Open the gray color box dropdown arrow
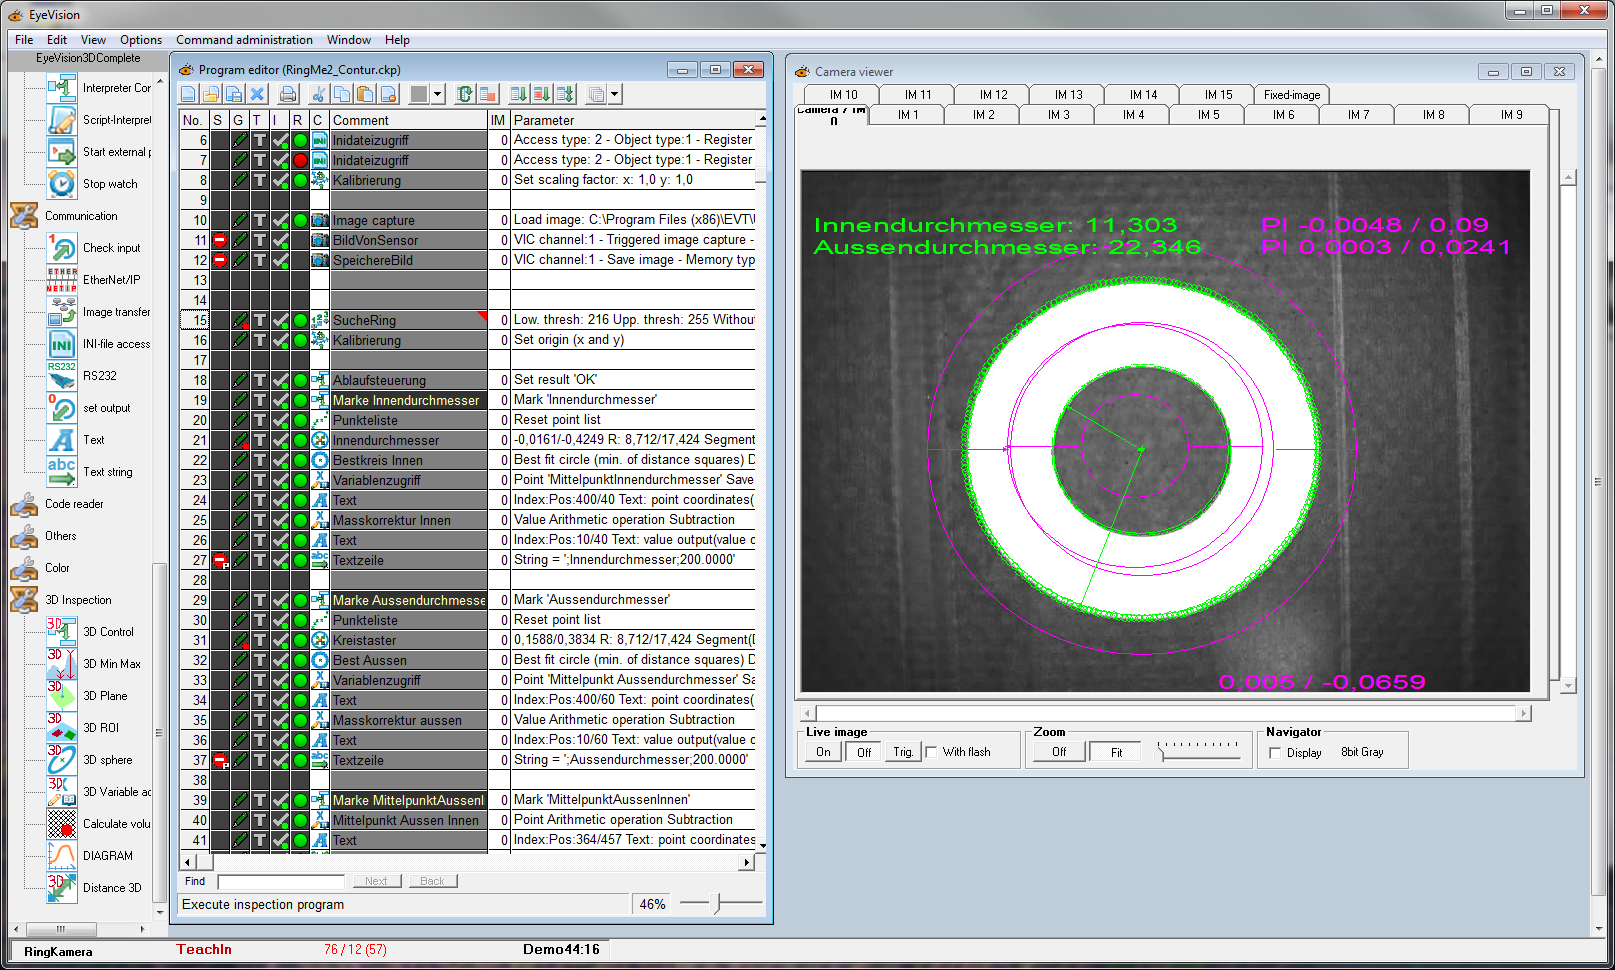1615x970 pixels. pyautogui.click(x=438, y=94)
